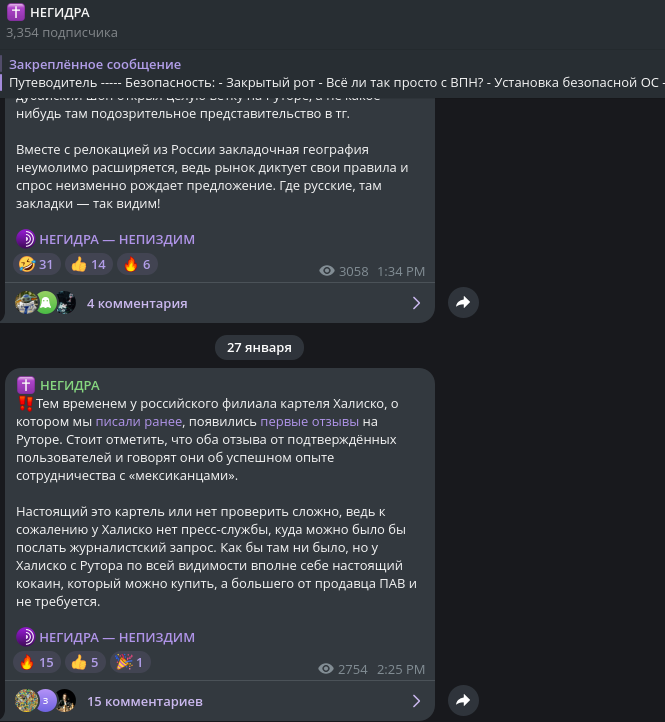
Task: Toggle the fire reaction with 15
Action: [x=37, y=662]
